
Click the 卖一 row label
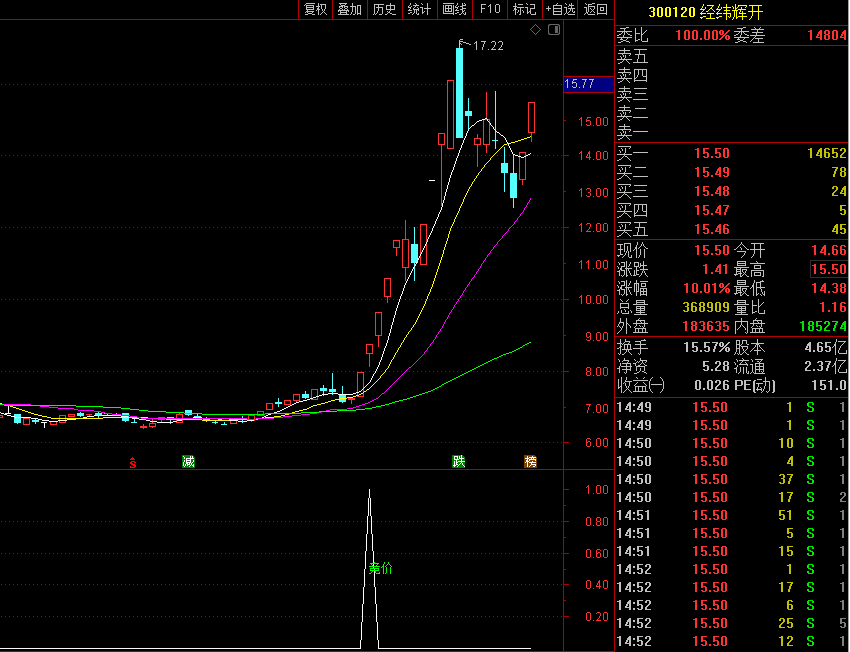coord(633,132)
